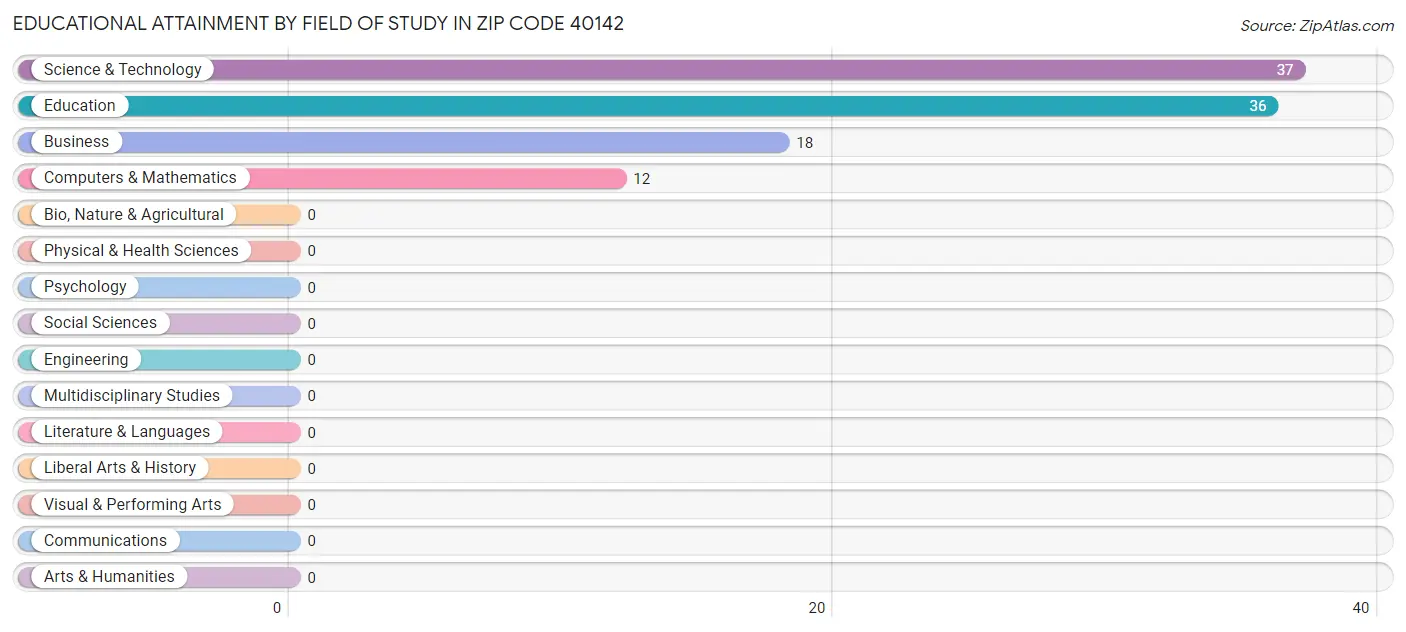The height and width of the screenshot is (632, 1406).
Task: Click the 0 value next to Communications
Action: tap(312, 541)
